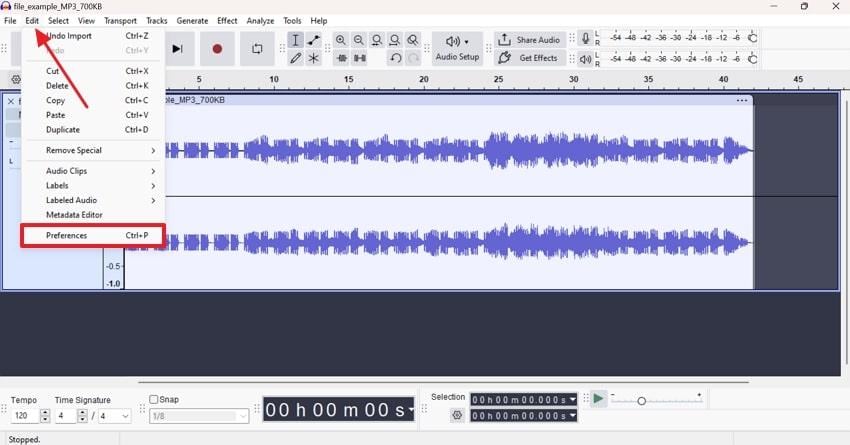
Task: Open the Tracks menu
Action: (x=157, y=21)
